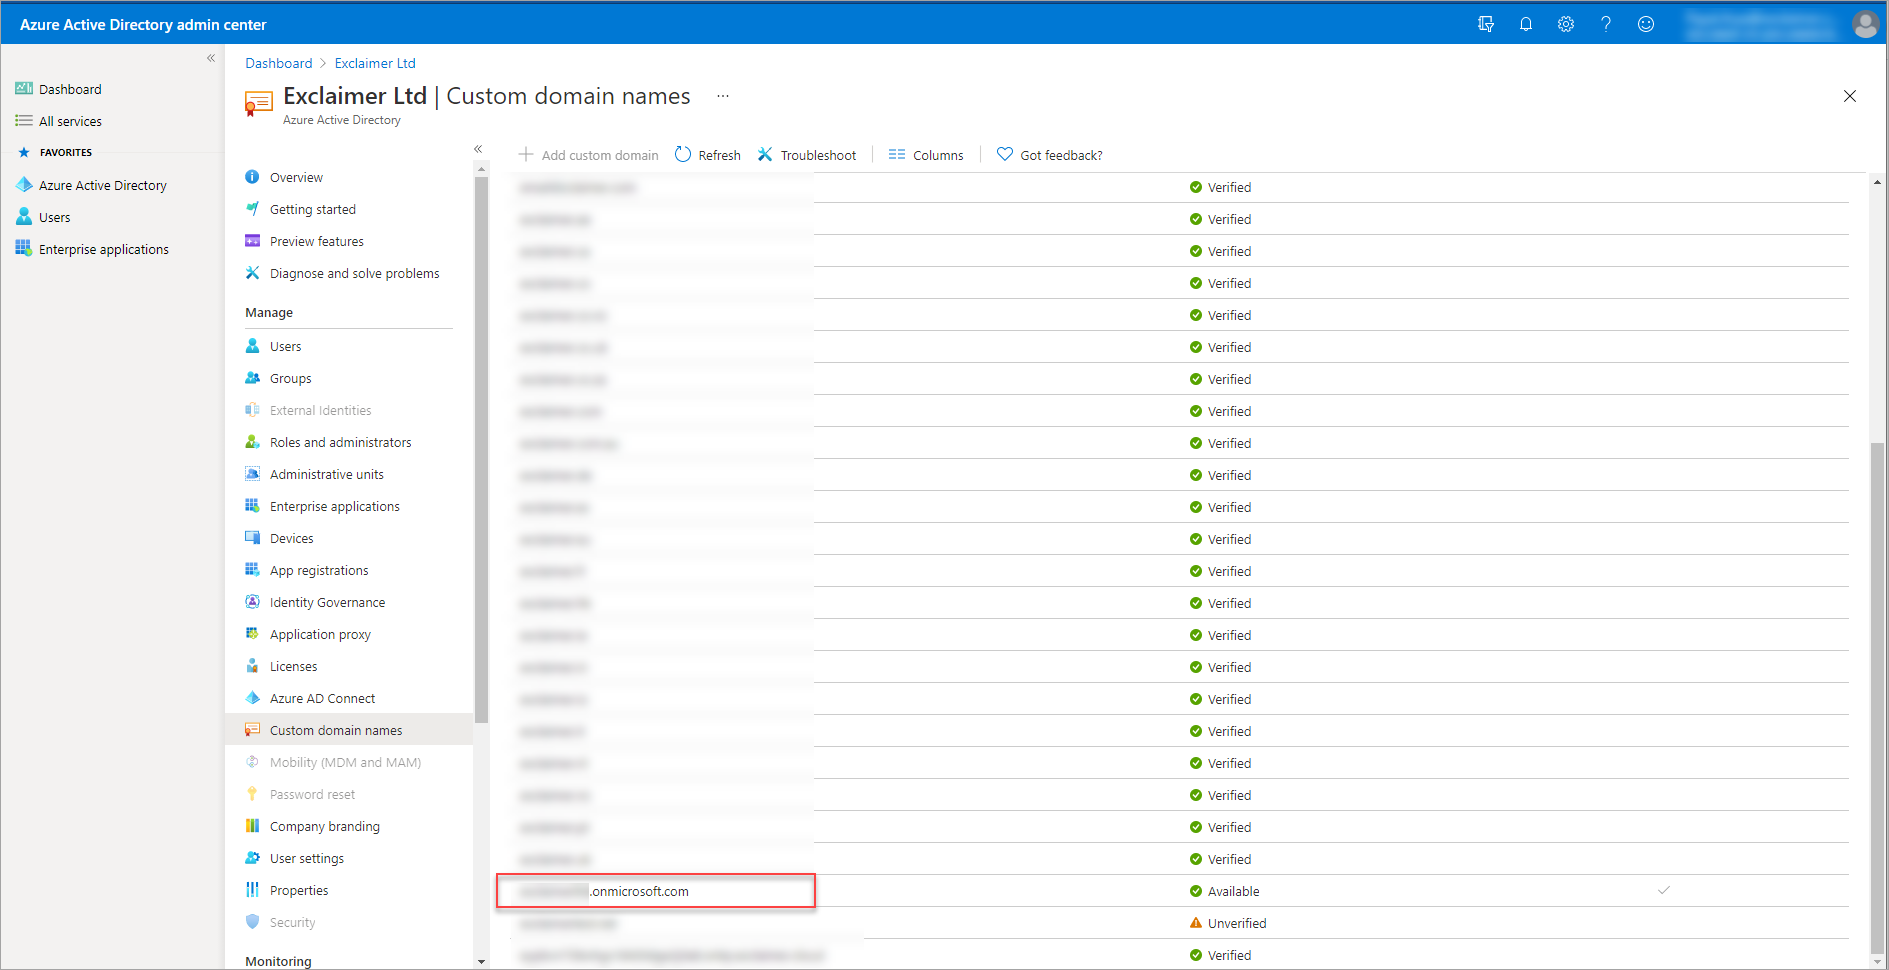Select Overview in resource menu
The image size is (1889, 970).
[296, 177]
